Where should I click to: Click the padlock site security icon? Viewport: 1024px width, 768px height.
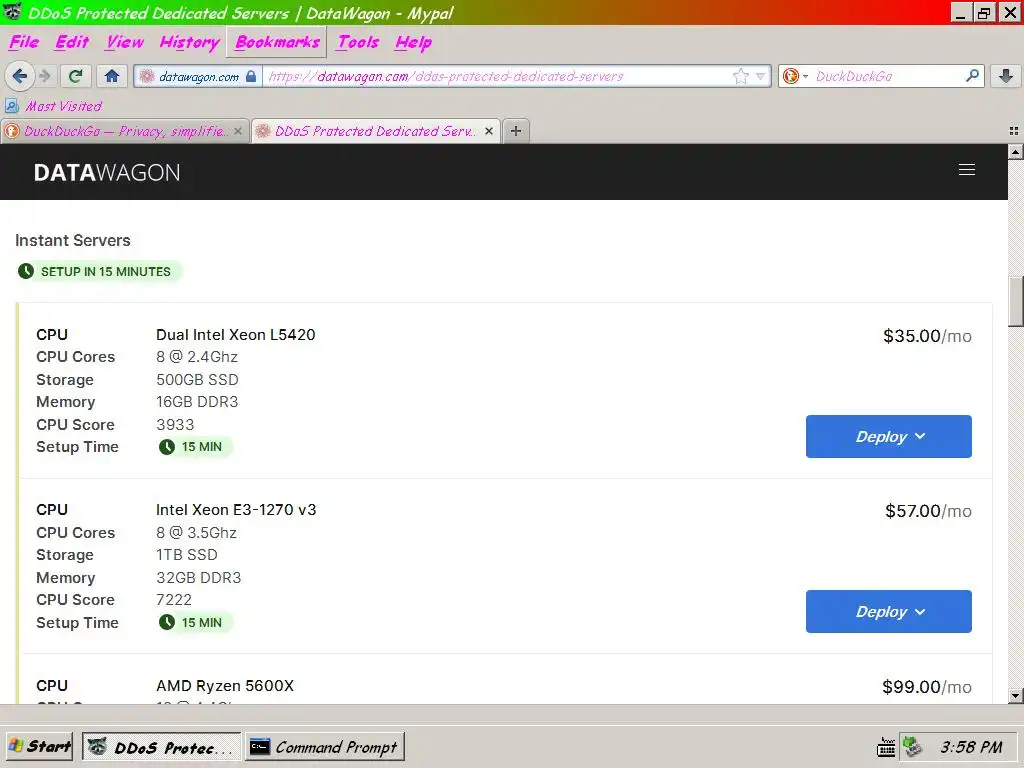[x=251, y=76]
